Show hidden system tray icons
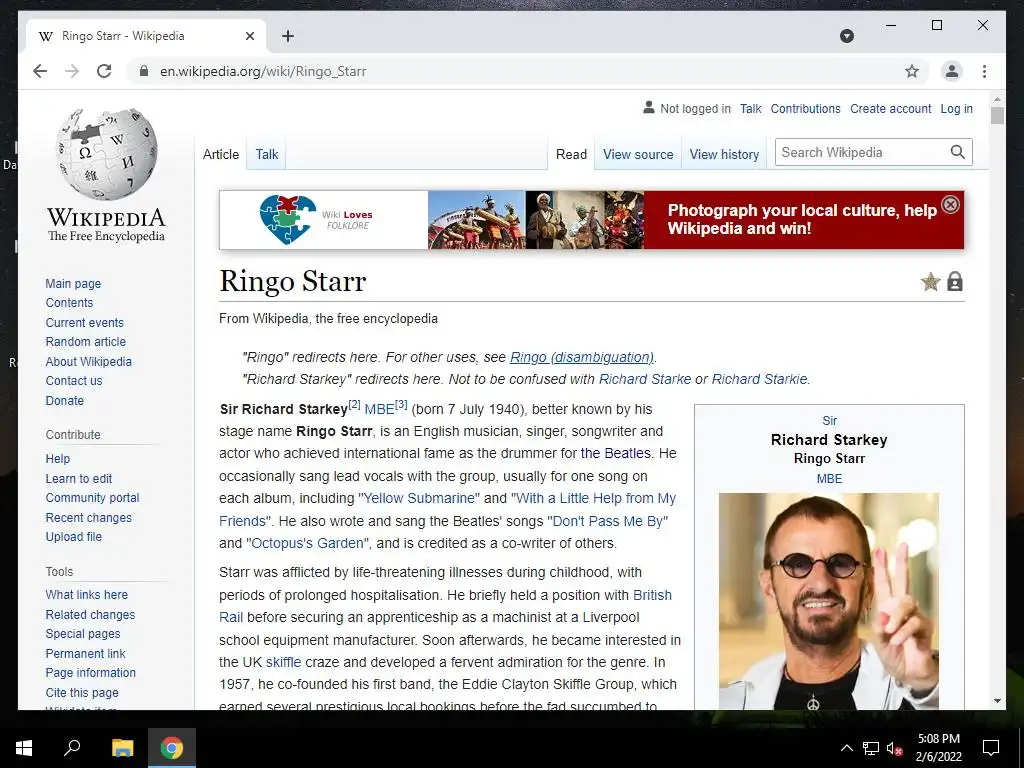Image resolution: width=1024 pixels, height=768 pixels. [846, 748]
